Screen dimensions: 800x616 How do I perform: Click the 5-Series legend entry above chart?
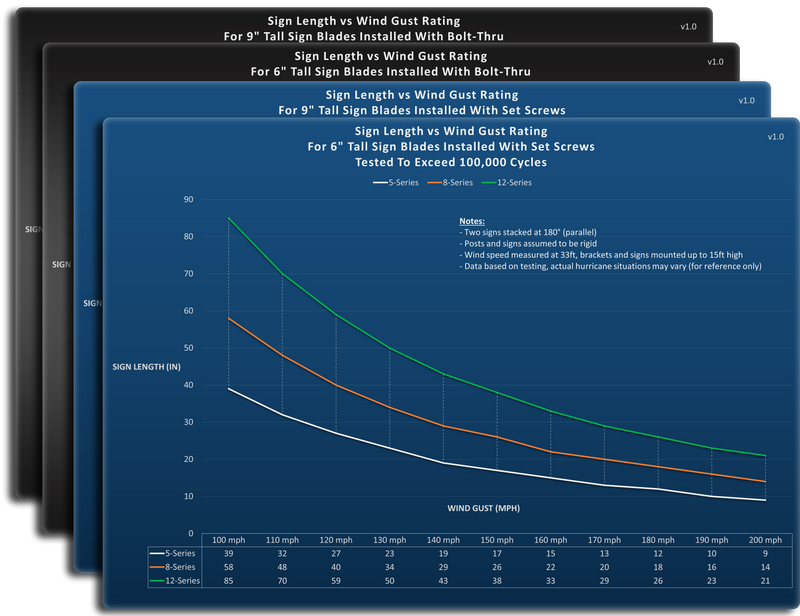click(395, 182)
